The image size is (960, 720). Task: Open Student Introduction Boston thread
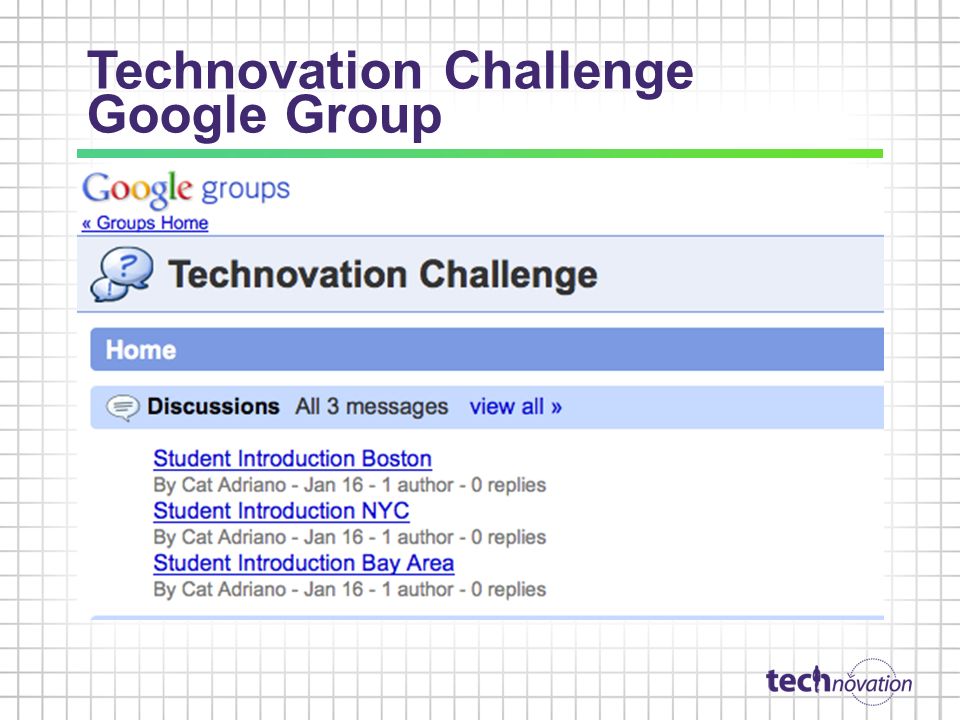point(293,459)
